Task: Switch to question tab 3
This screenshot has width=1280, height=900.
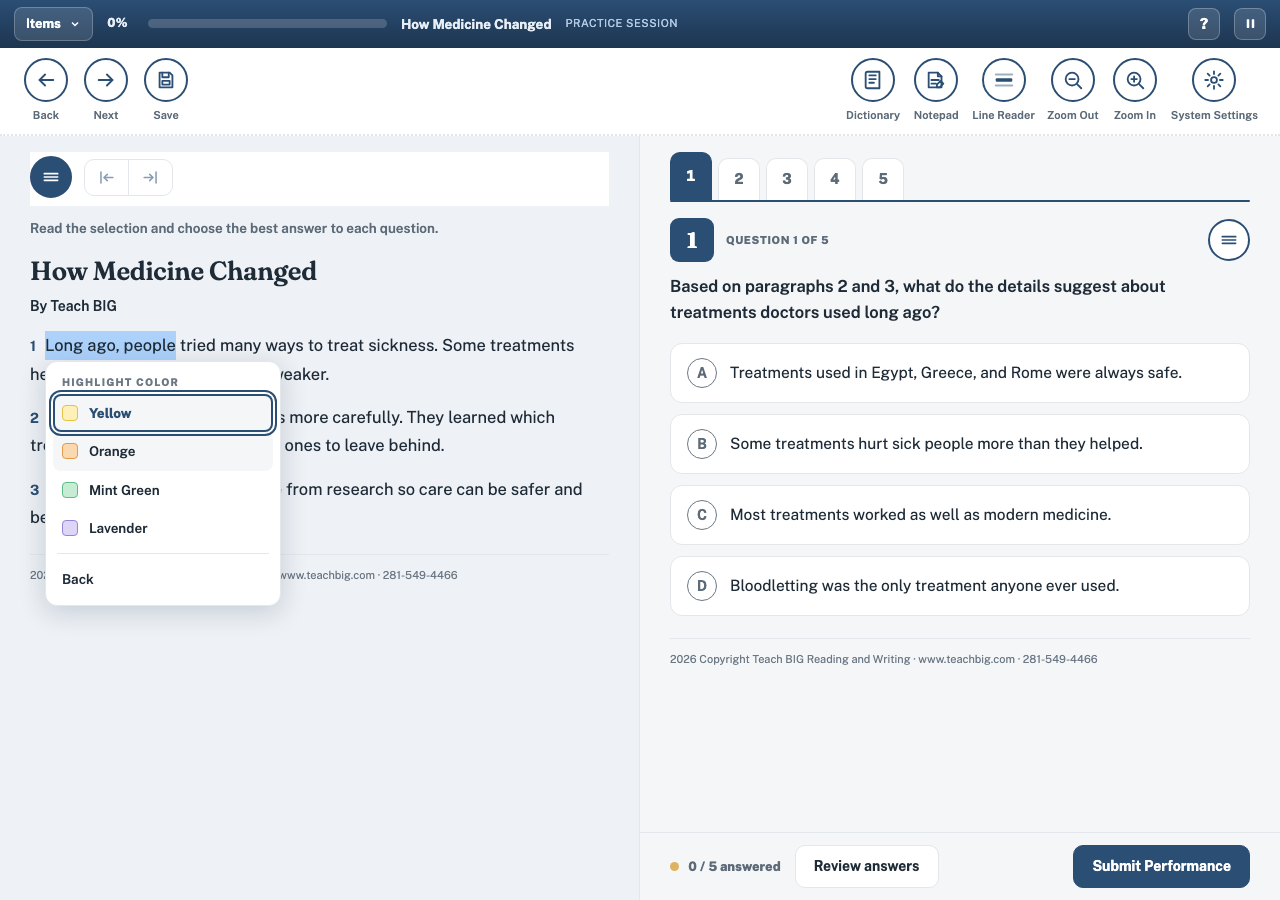Action: [787, 179]
